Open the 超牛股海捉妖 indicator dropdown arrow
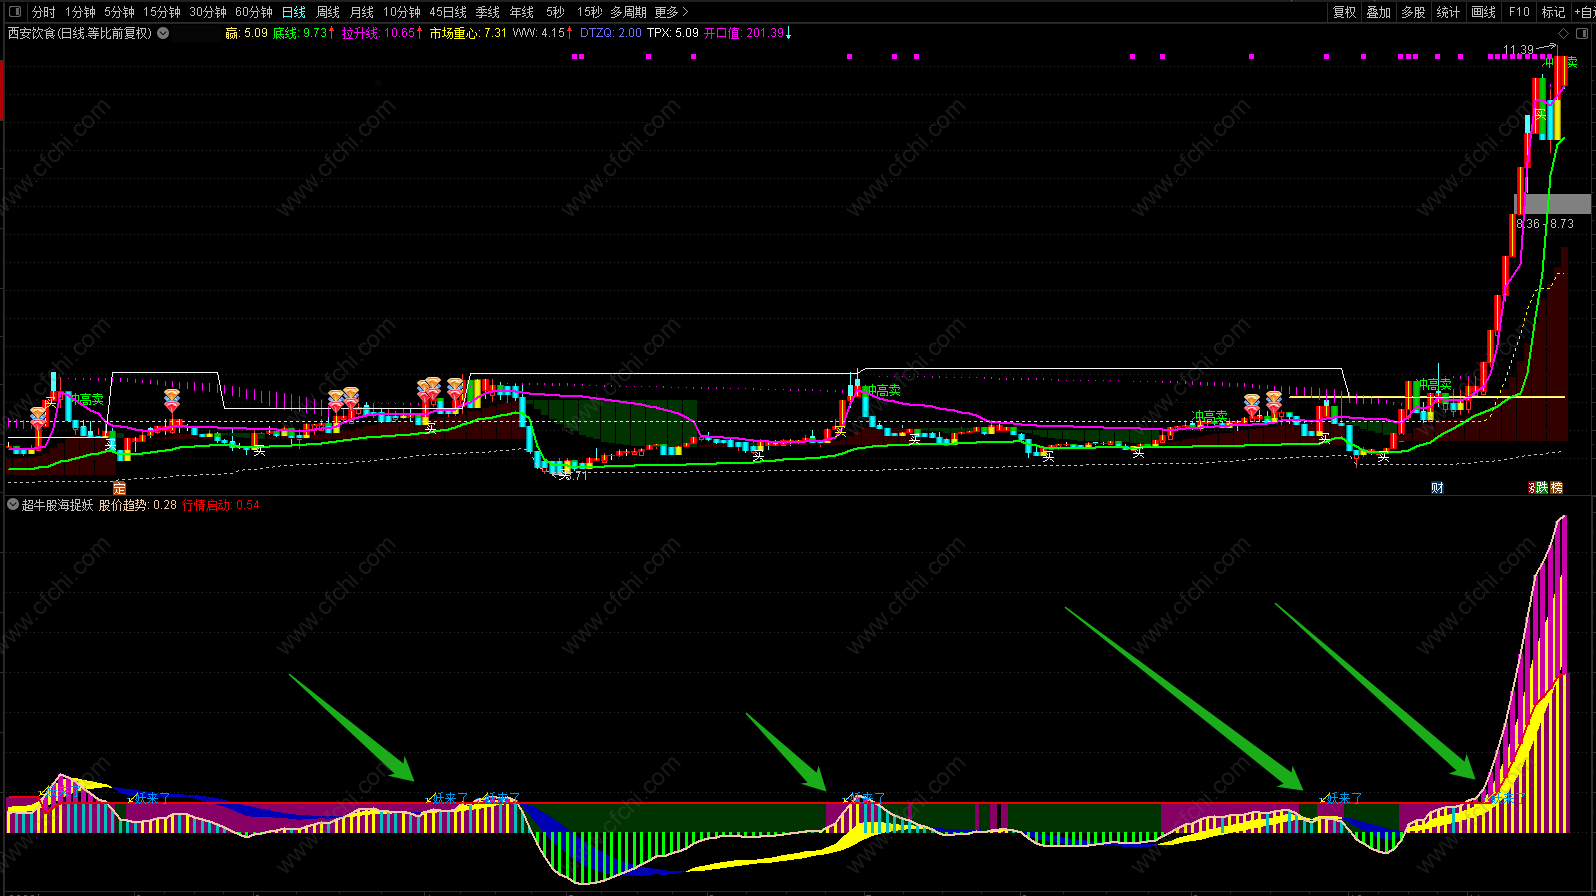This screenshot has width=1596, height=896. 13,505
